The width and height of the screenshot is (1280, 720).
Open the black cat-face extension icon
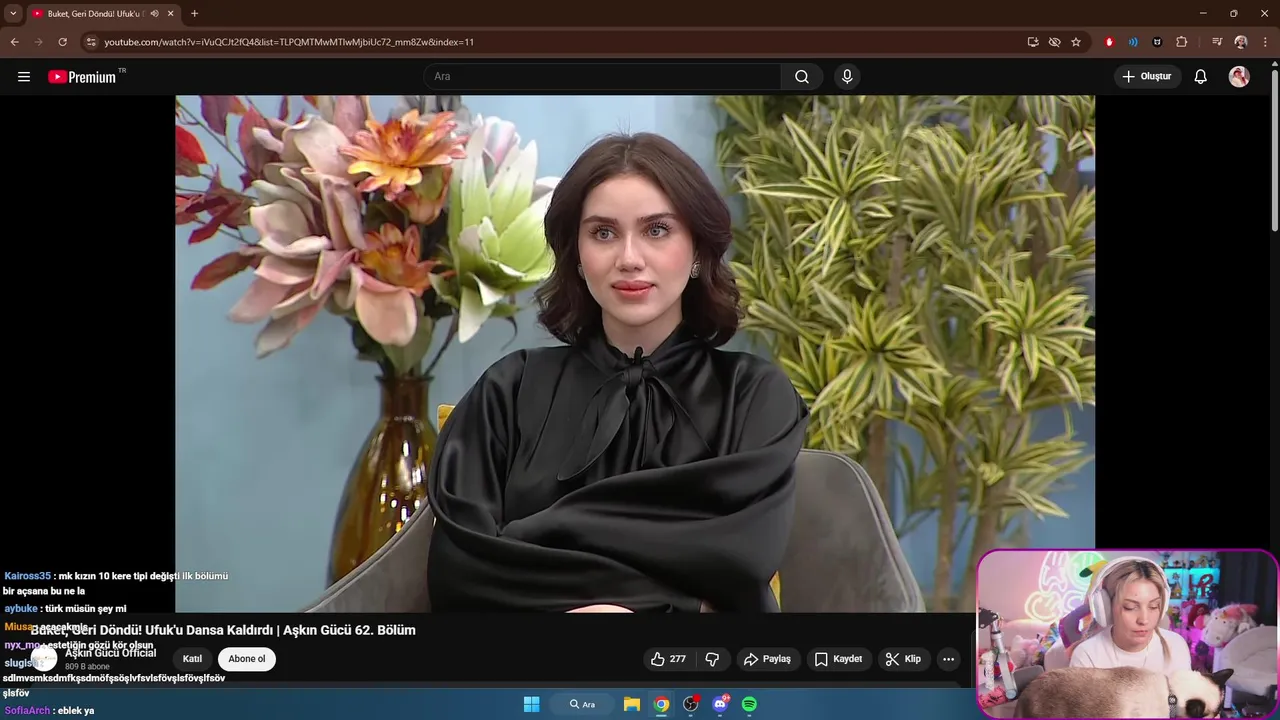pyautogui.click(x=1157, y=42)
